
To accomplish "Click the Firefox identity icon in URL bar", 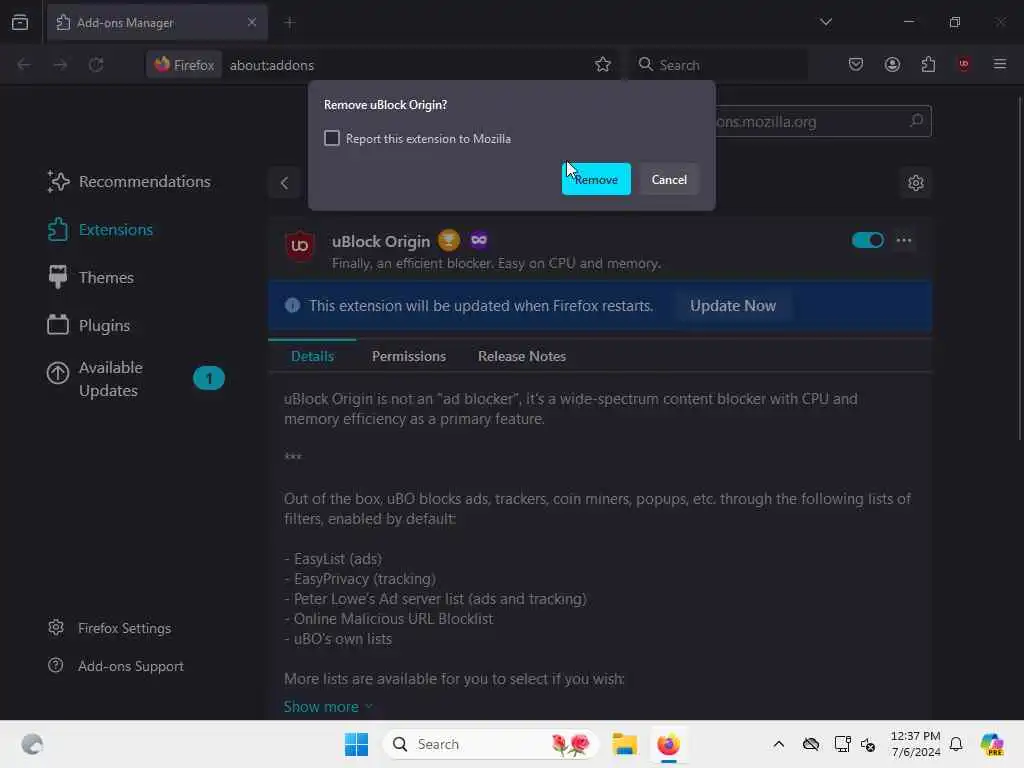I will click(x=185, y=65).
